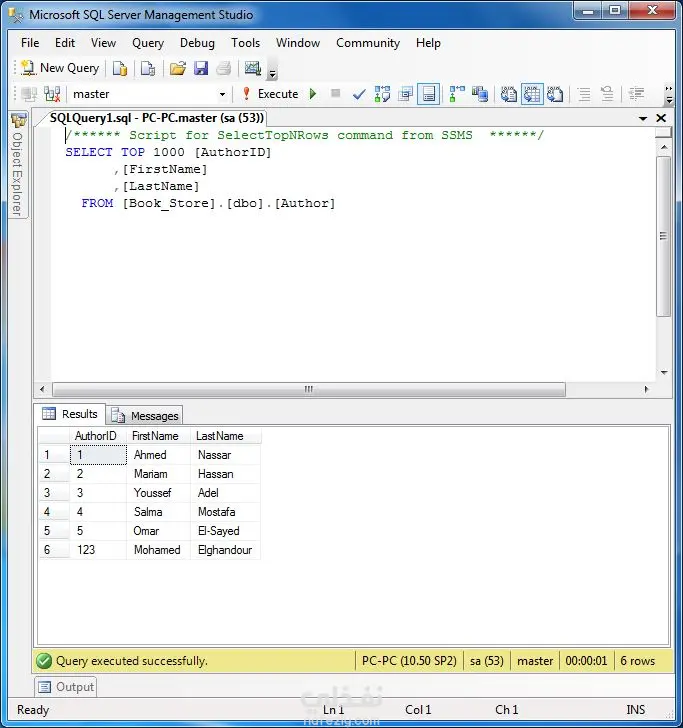Parse the query with the blue checkmark
This screenshot has width=683, height=728.
pyautogui.click(x=358, y=94)
